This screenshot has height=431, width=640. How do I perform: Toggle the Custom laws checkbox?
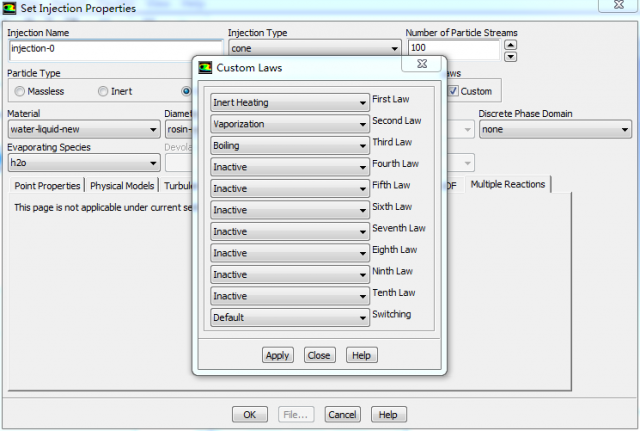[454, 92]
